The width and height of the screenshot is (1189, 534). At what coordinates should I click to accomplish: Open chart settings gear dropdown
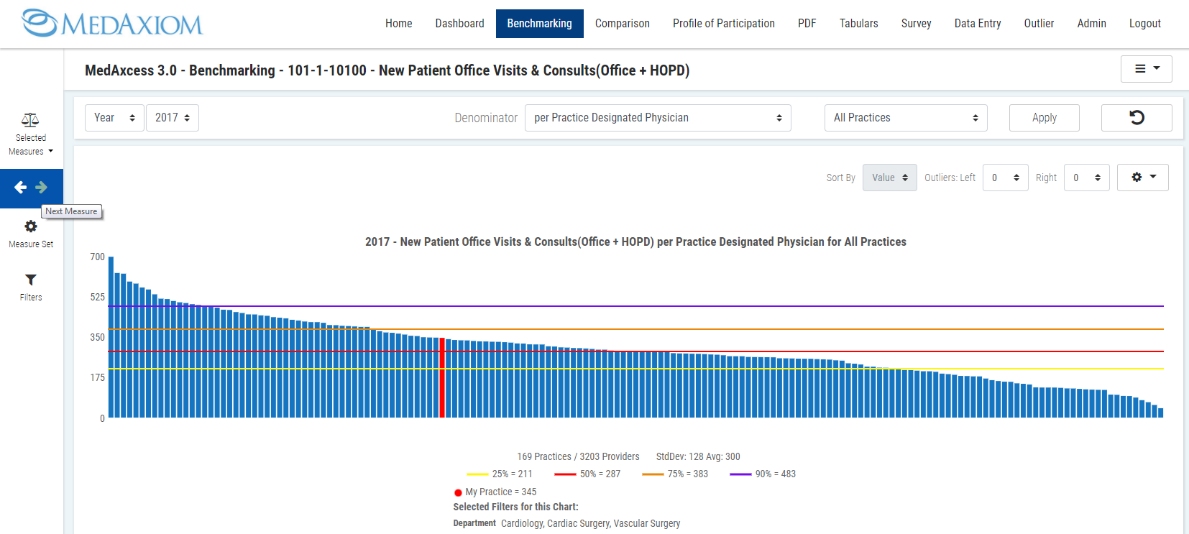point(1142,177)
